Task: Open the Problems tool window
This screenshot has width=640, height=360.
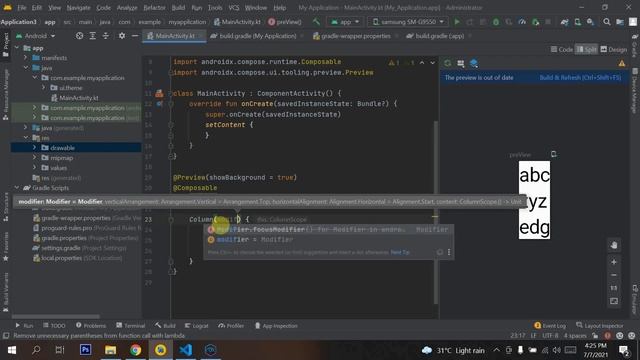Action: 91,325
